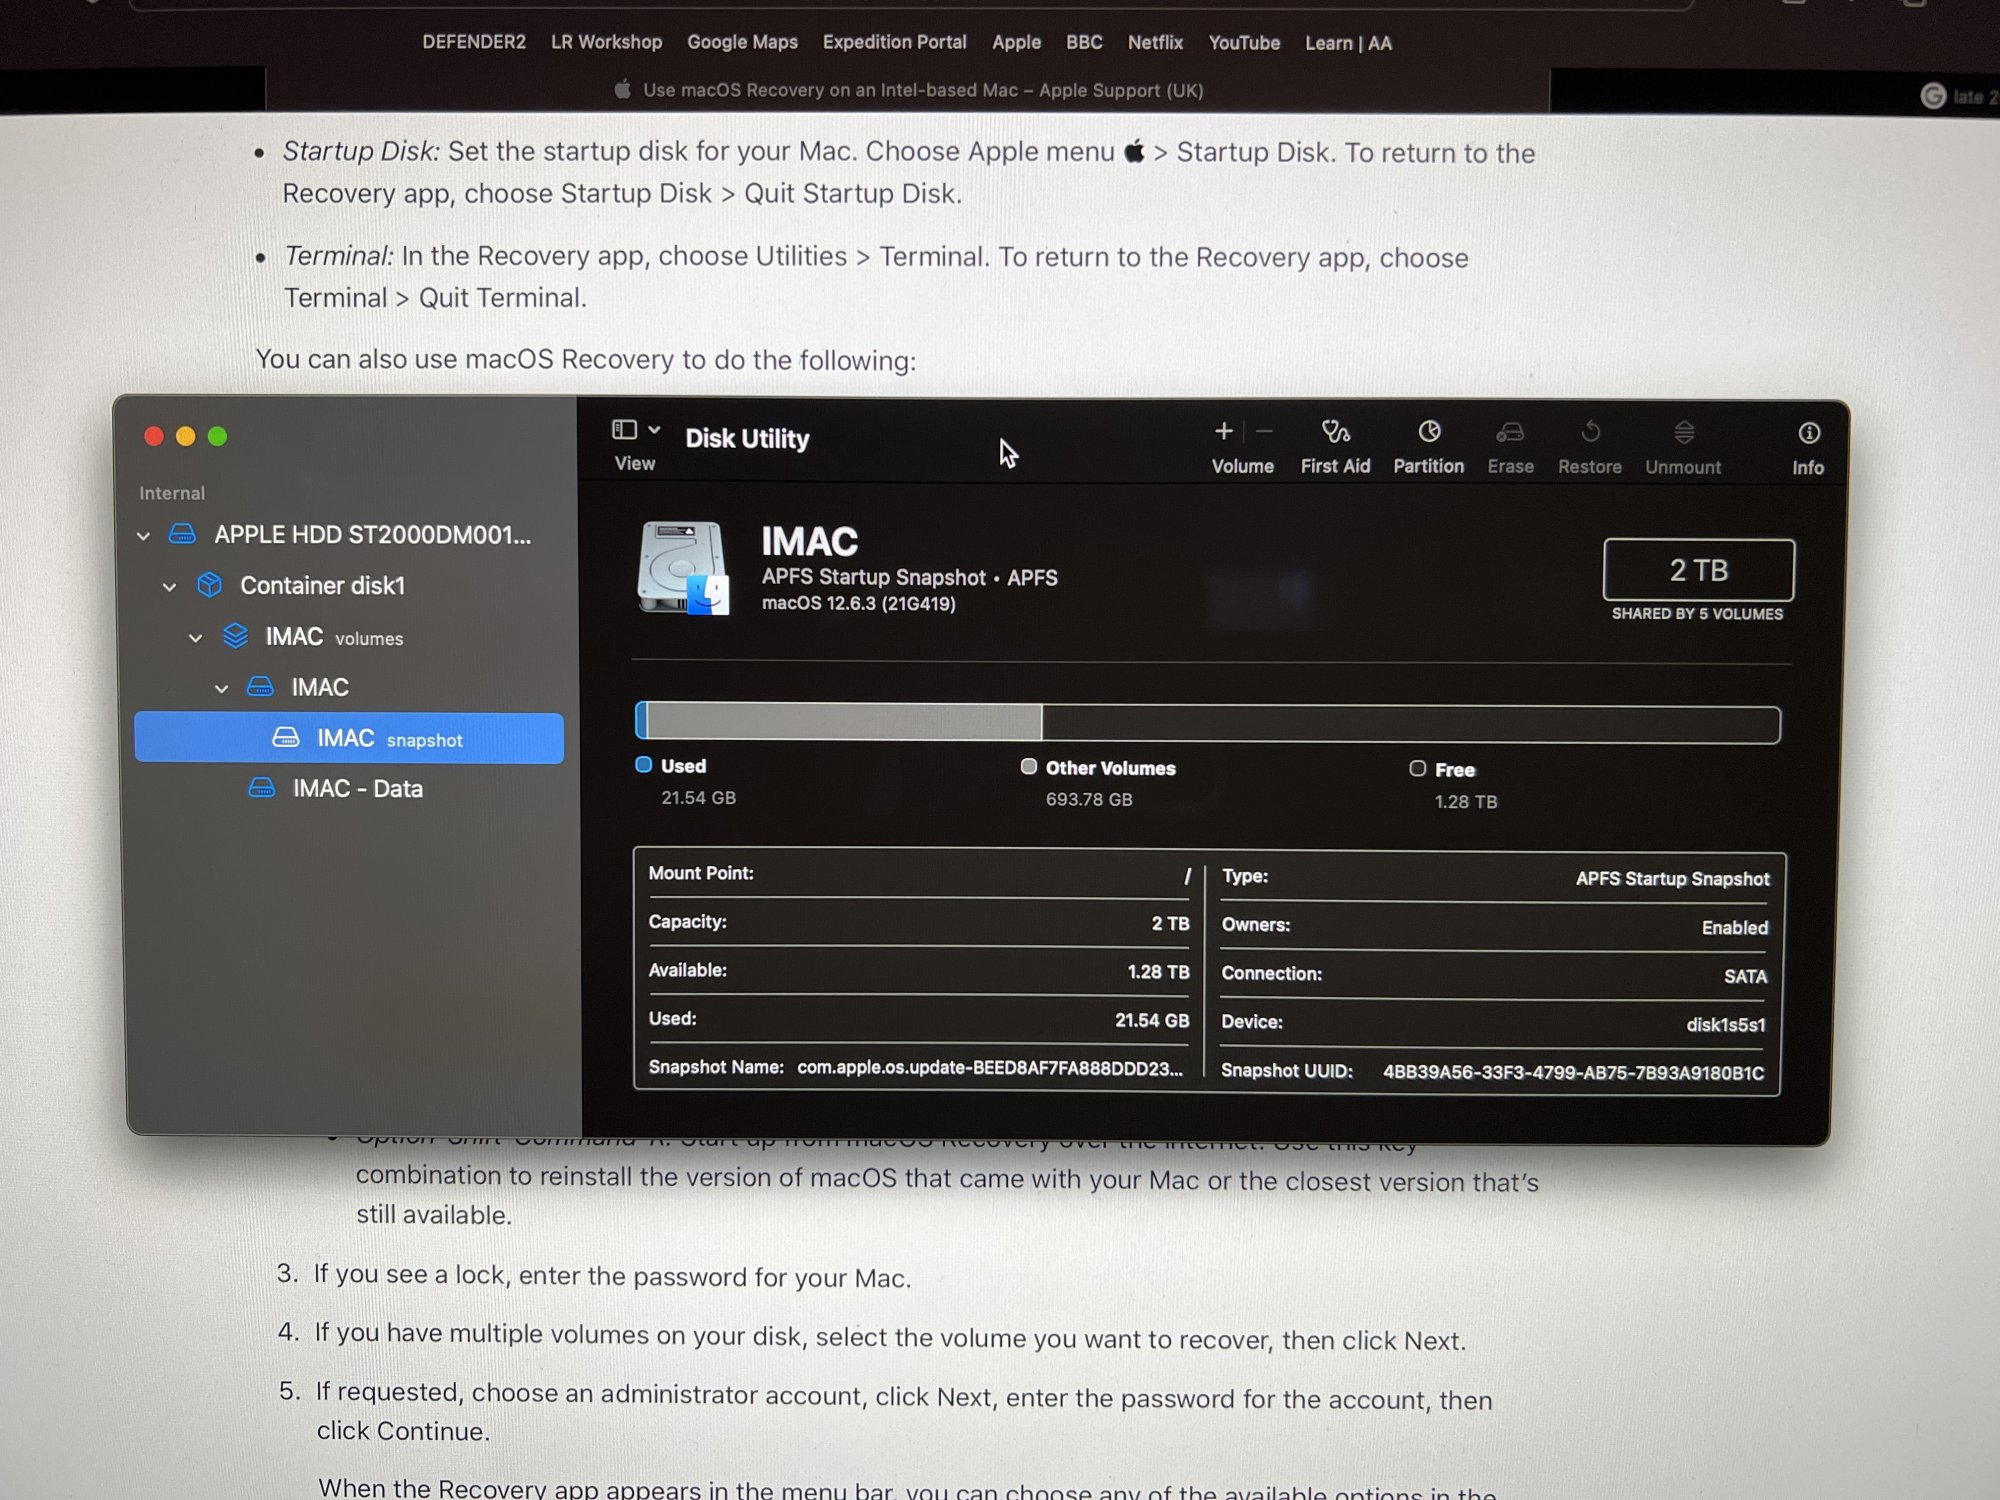2000x1500 pixels.
Task: Collapse the APPLE HDD ST2000DM001 disk
Action: (144, 536)
